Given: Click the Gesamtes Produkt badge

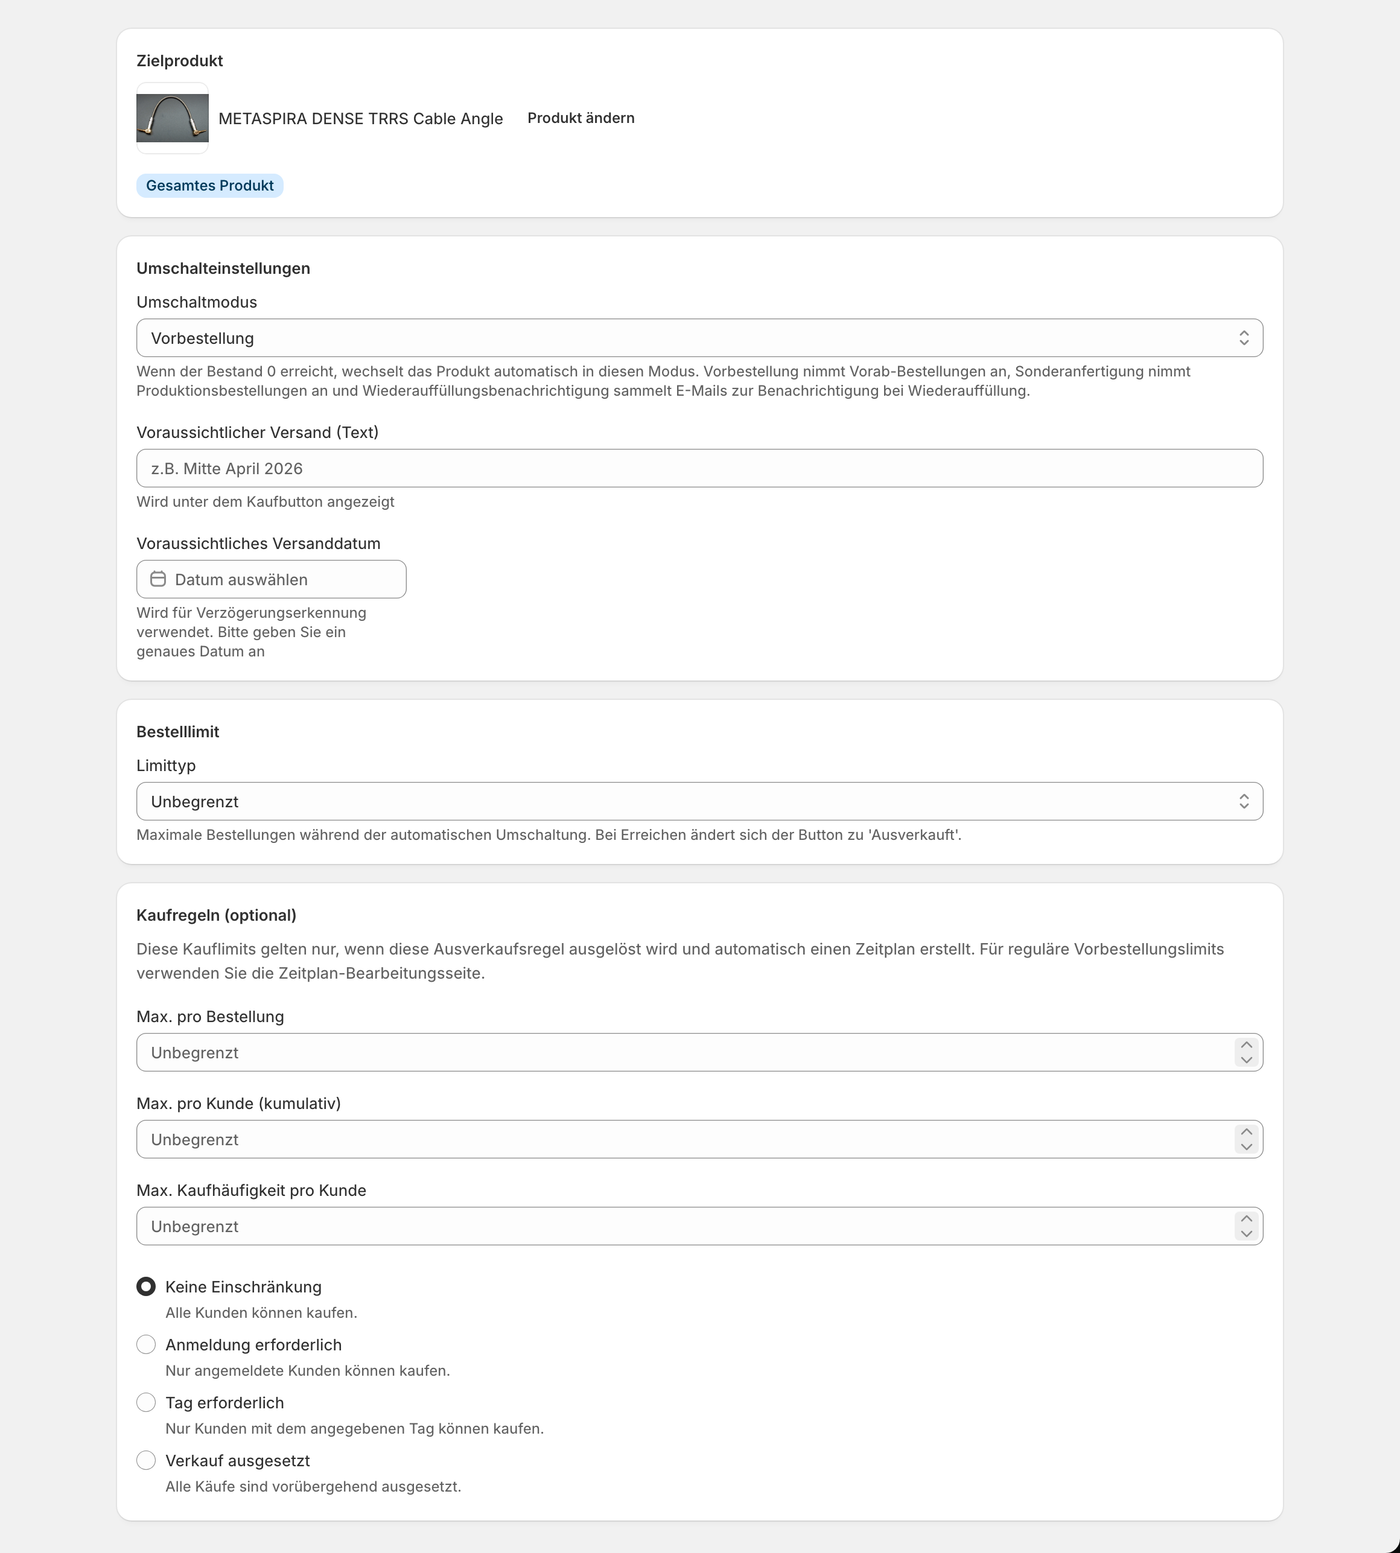Looking at the screenshot, I should 210,185.
